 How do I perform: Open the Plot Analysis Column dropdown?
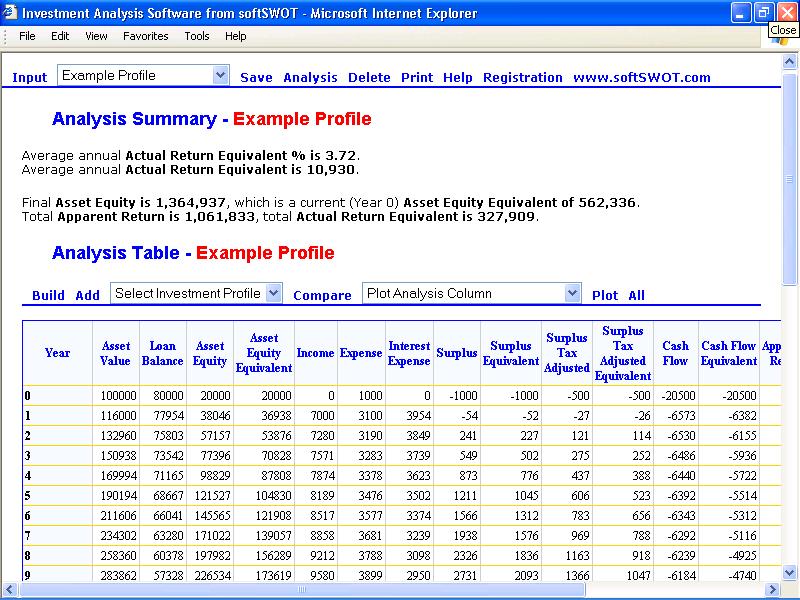(x=572, y=293)
